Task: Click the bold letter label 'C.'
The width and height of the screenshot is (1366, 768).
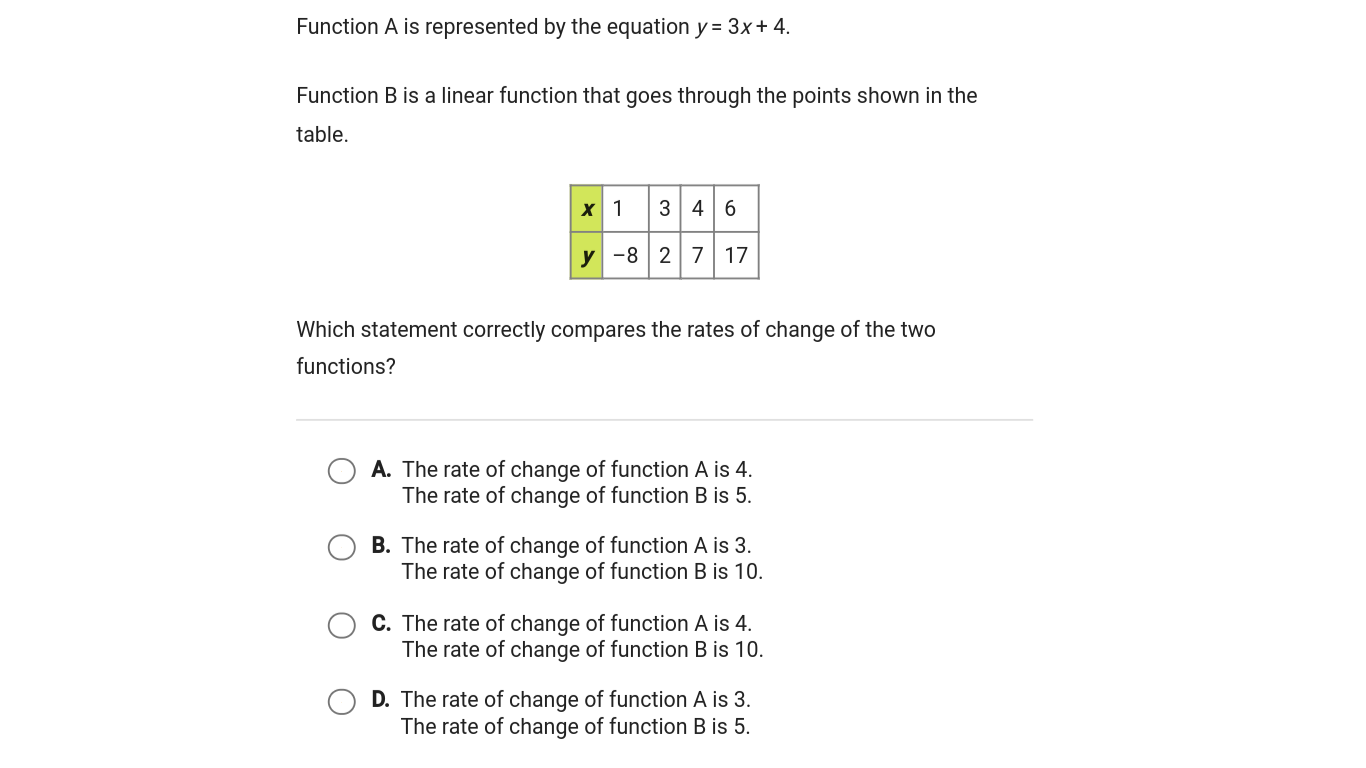Action: click(x=381, y=623)
